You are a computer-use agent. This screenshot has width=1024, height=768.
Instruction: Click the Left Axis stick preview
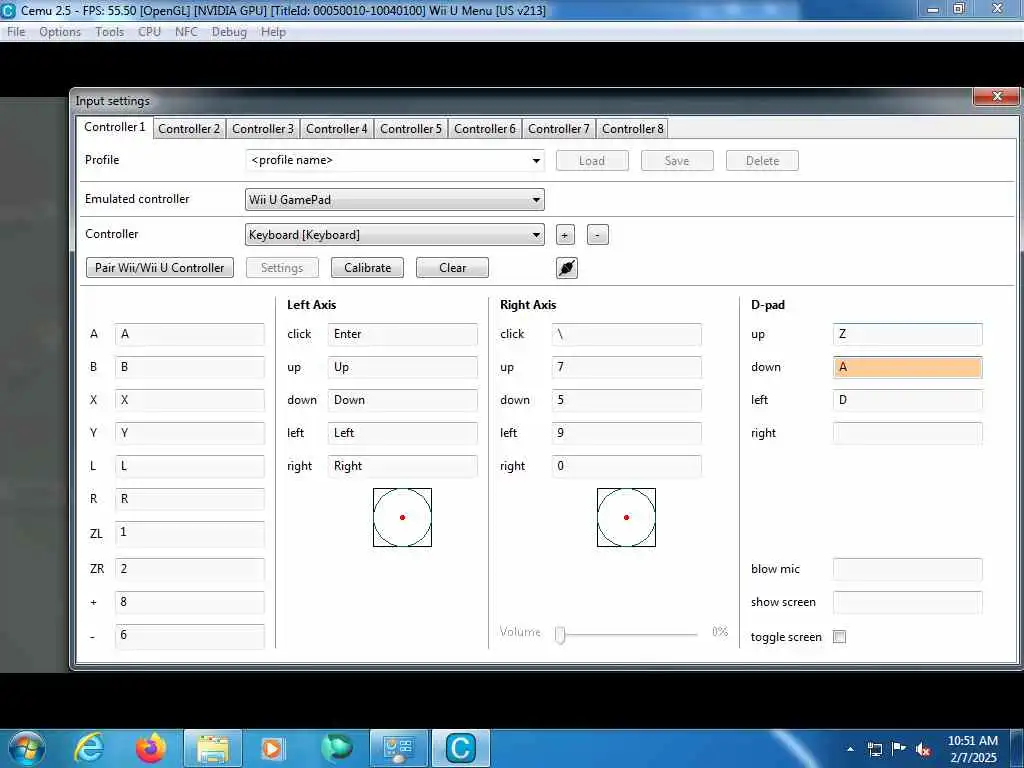[402, 517]
